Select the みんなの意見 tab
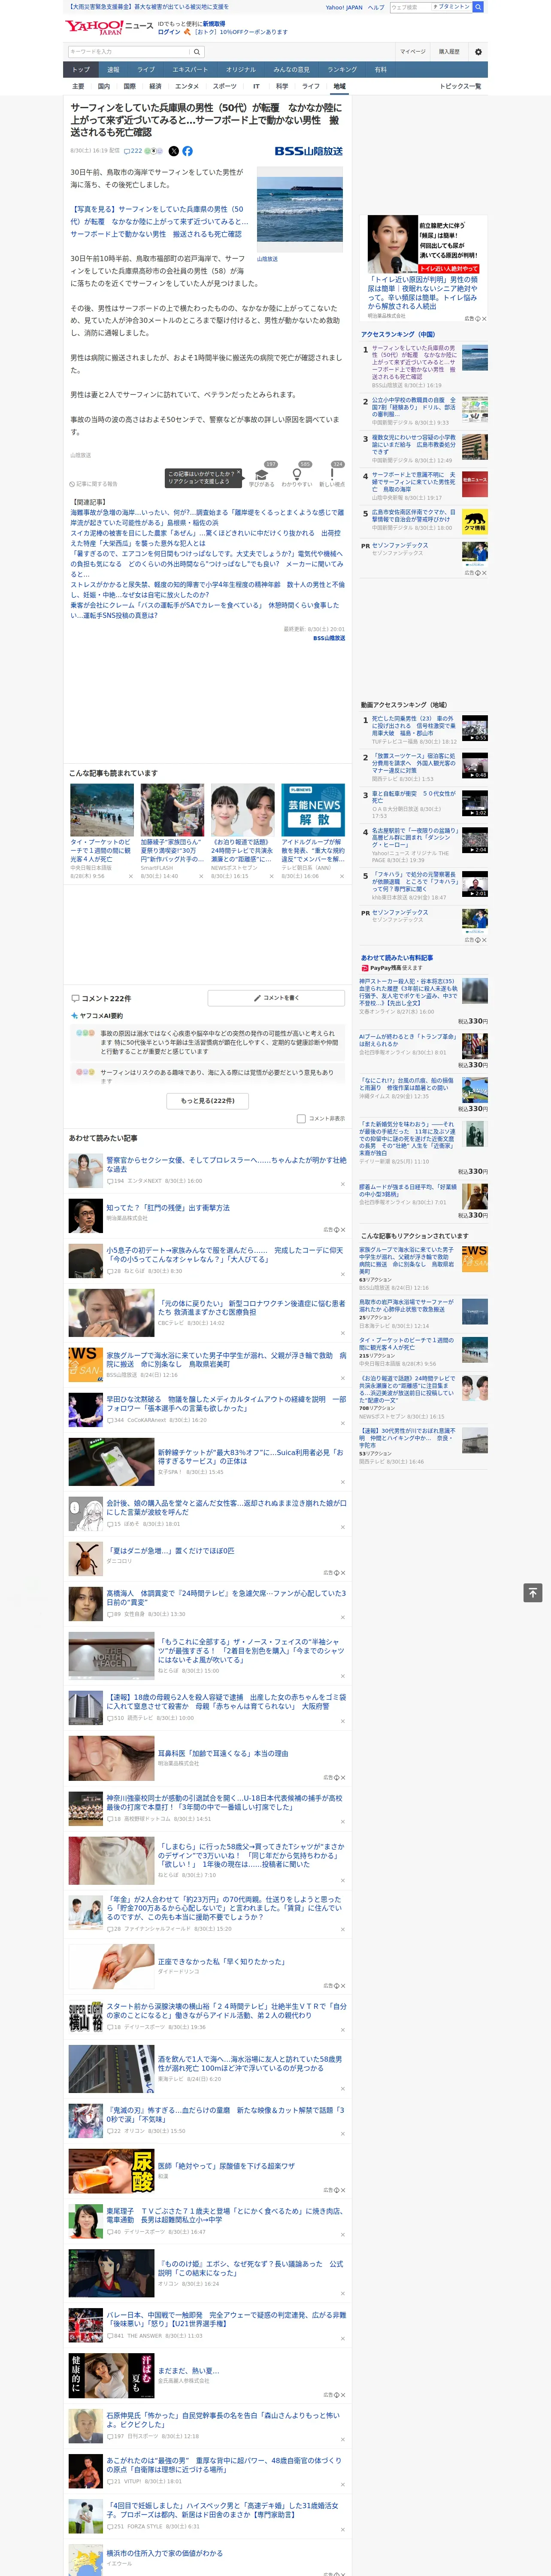This screenshot has height=2576, width=551. [x=291, y=70]
